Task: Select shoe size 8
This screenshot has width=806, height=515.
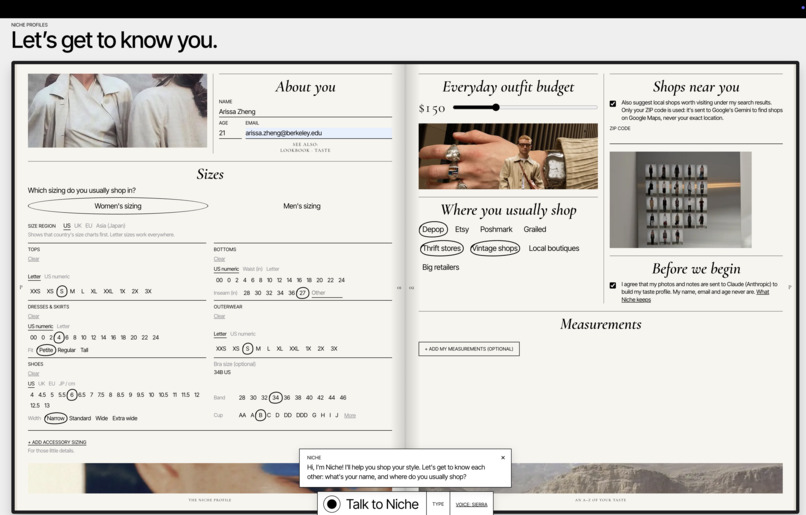Action: [110, 395]
